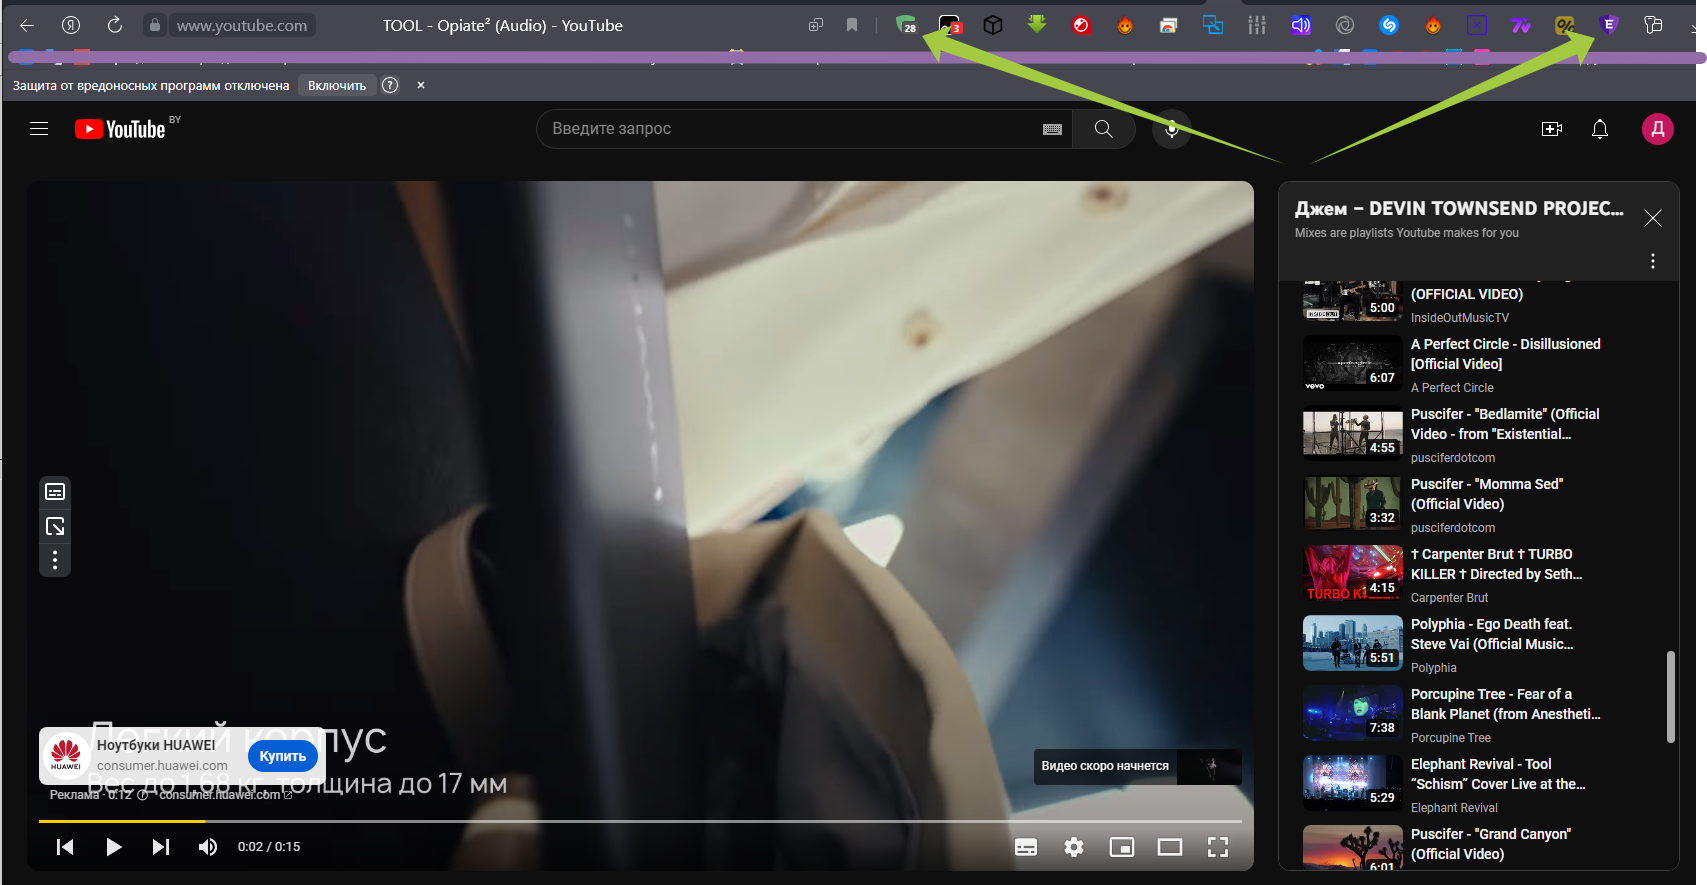Enter fullscreen mode in the player
The width and height of the screenshot is (1707, 885).
(1217, 847)
